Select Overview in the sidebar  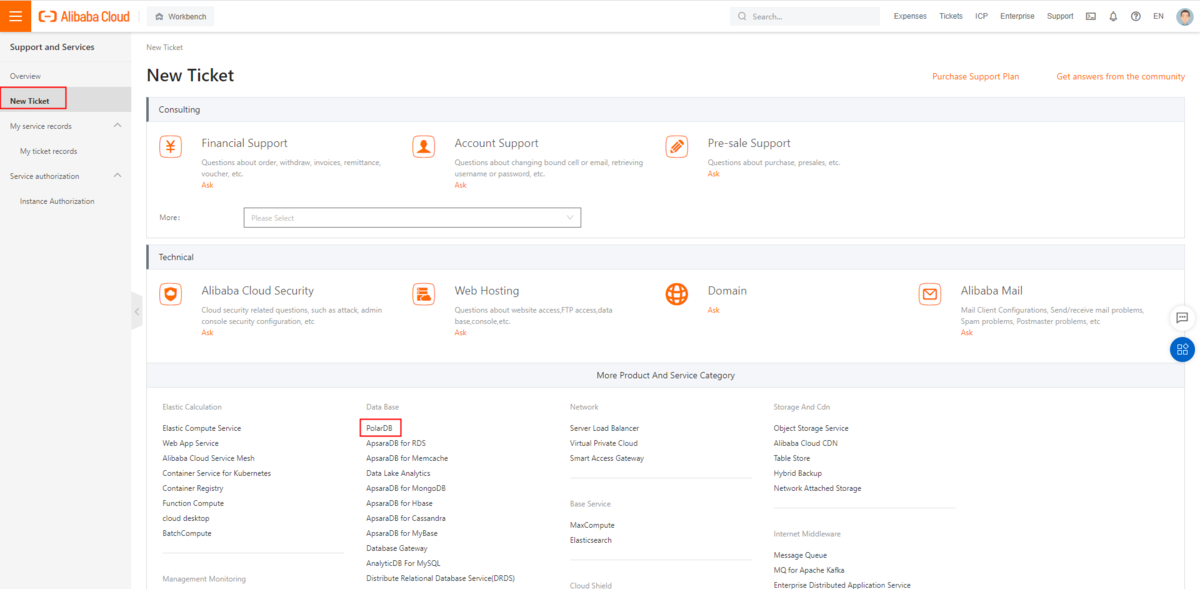pos(26,76)
